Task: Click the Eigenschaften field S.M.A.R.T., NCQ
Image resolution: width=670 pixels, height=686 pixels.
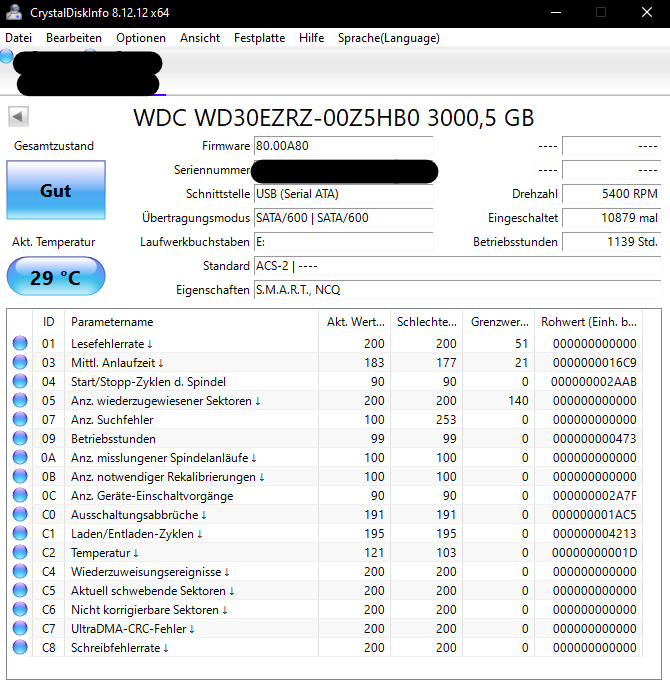Action: coord(457,290)
